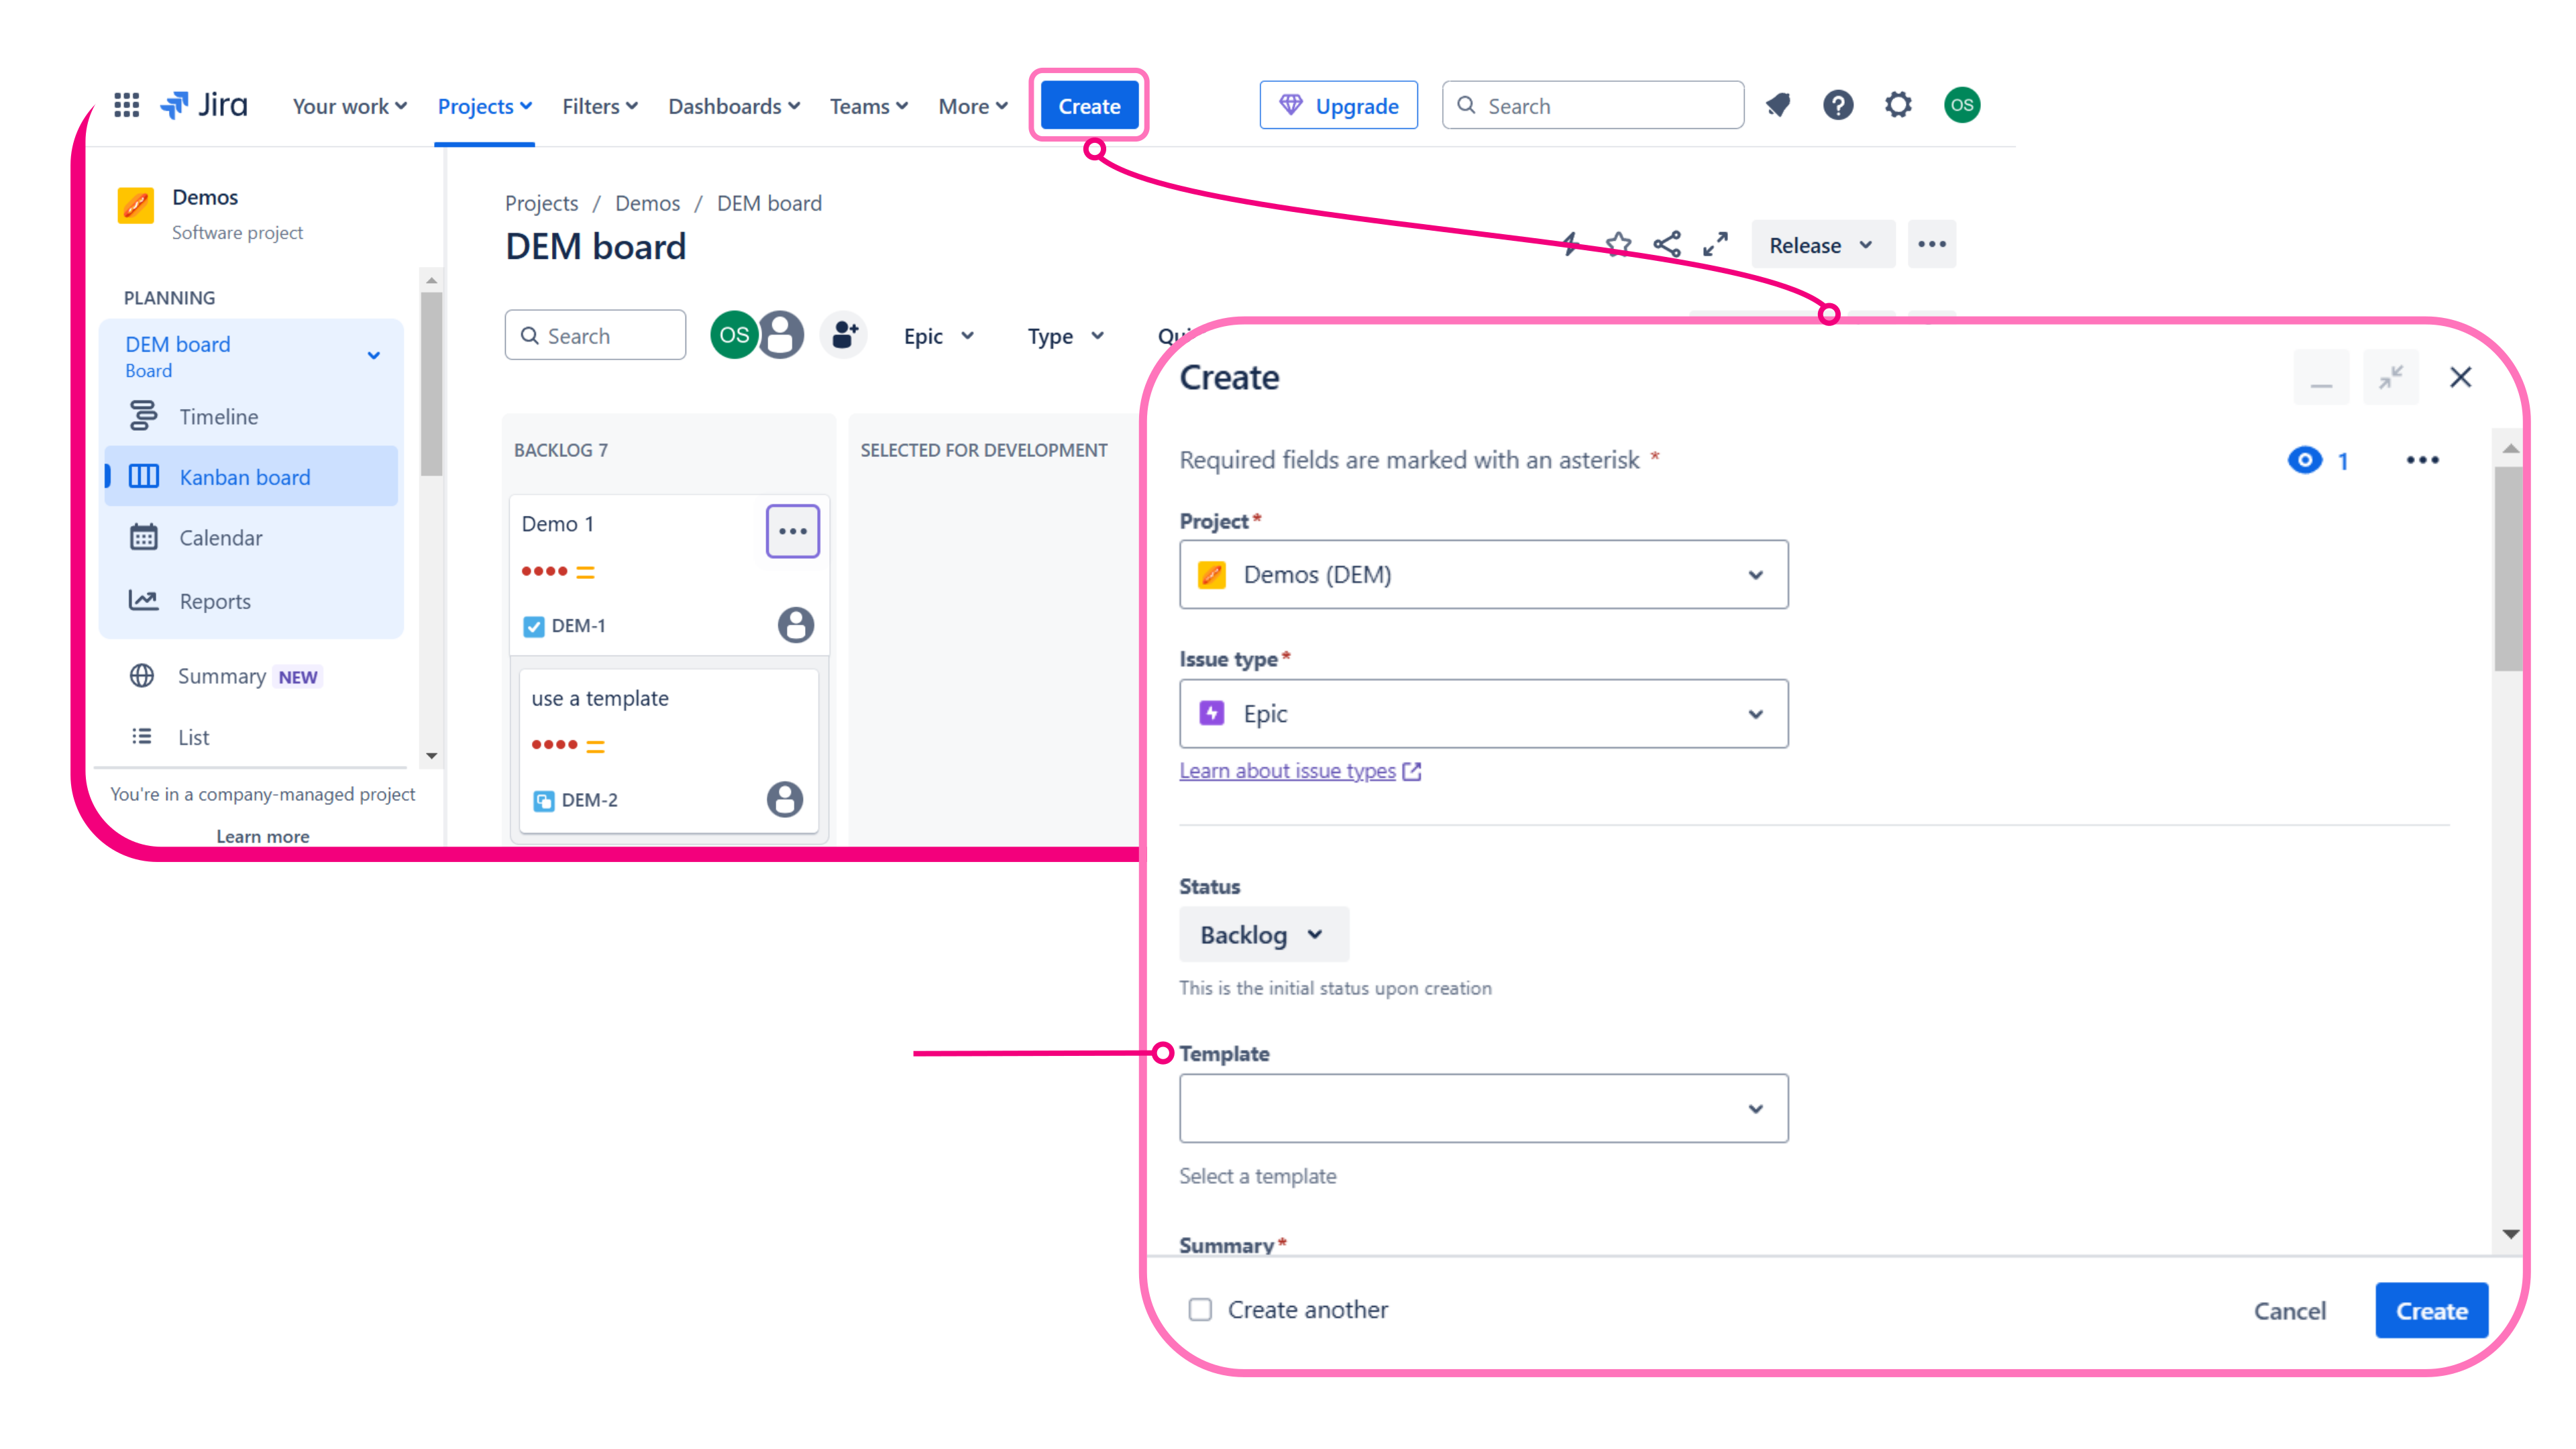The width and height of the screenshot is (2576, 1449).
Task: Click Cancel in the Create dialog
Action: 2289,1310
